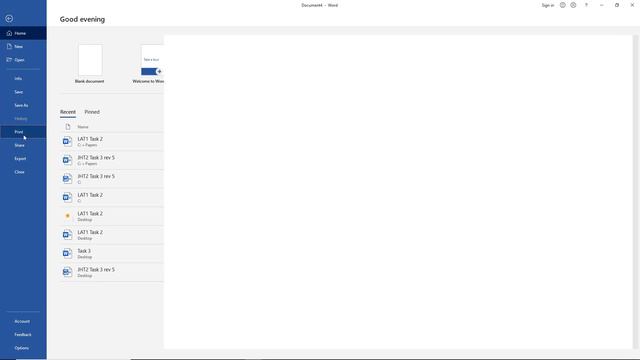Open Word Options
640x360 pixels.
[23, 348]
